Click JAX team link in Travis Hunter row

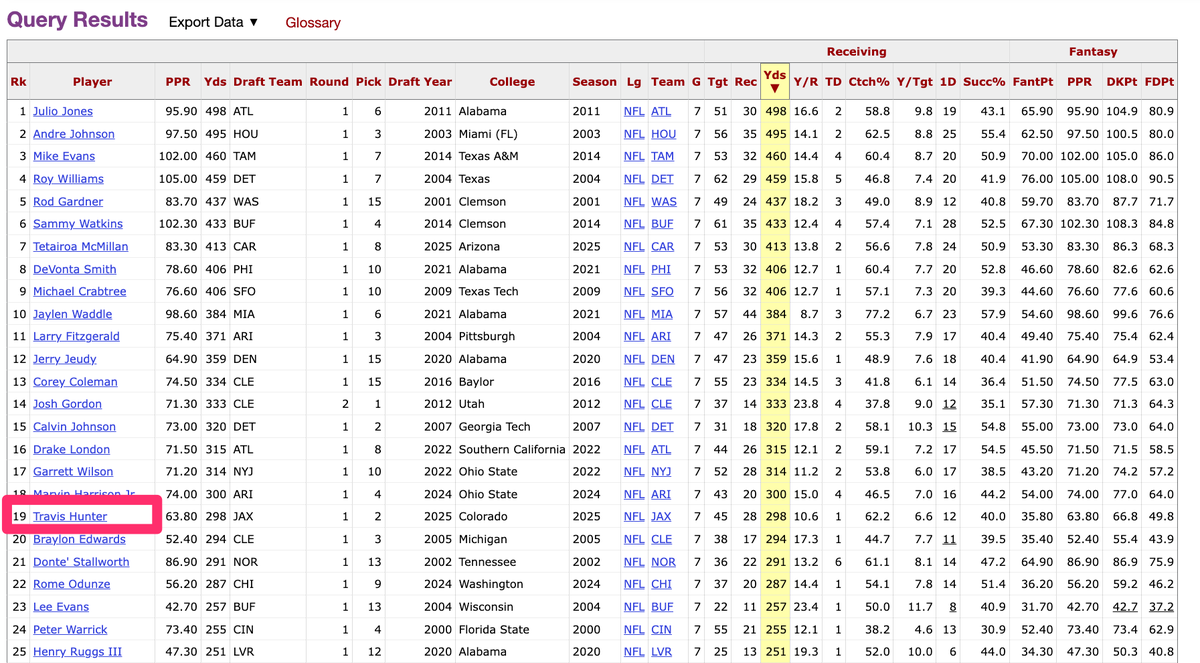click(662, 516)
